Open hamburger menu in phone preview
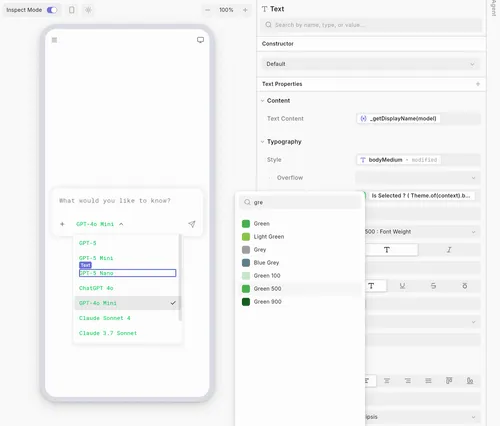 [x=54, y=40]
